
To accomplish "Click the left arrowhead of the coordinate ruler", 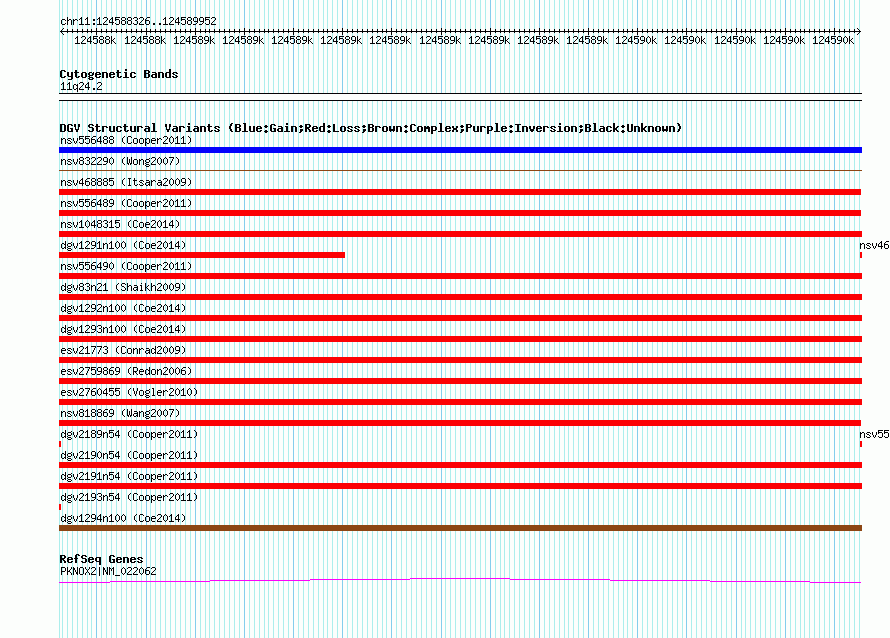I will [62, 32].
